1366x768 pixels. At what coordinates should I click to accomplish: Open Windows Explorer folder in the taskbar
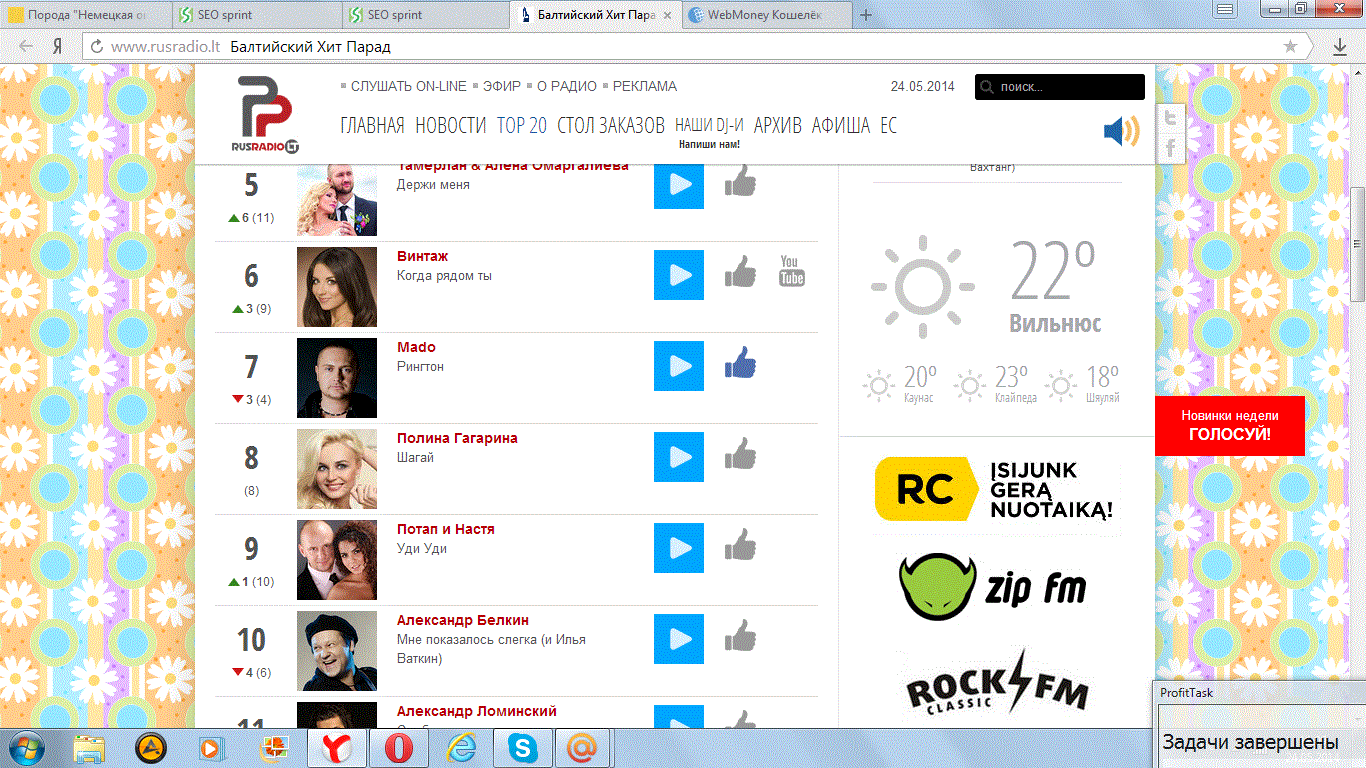pos(89,748)
